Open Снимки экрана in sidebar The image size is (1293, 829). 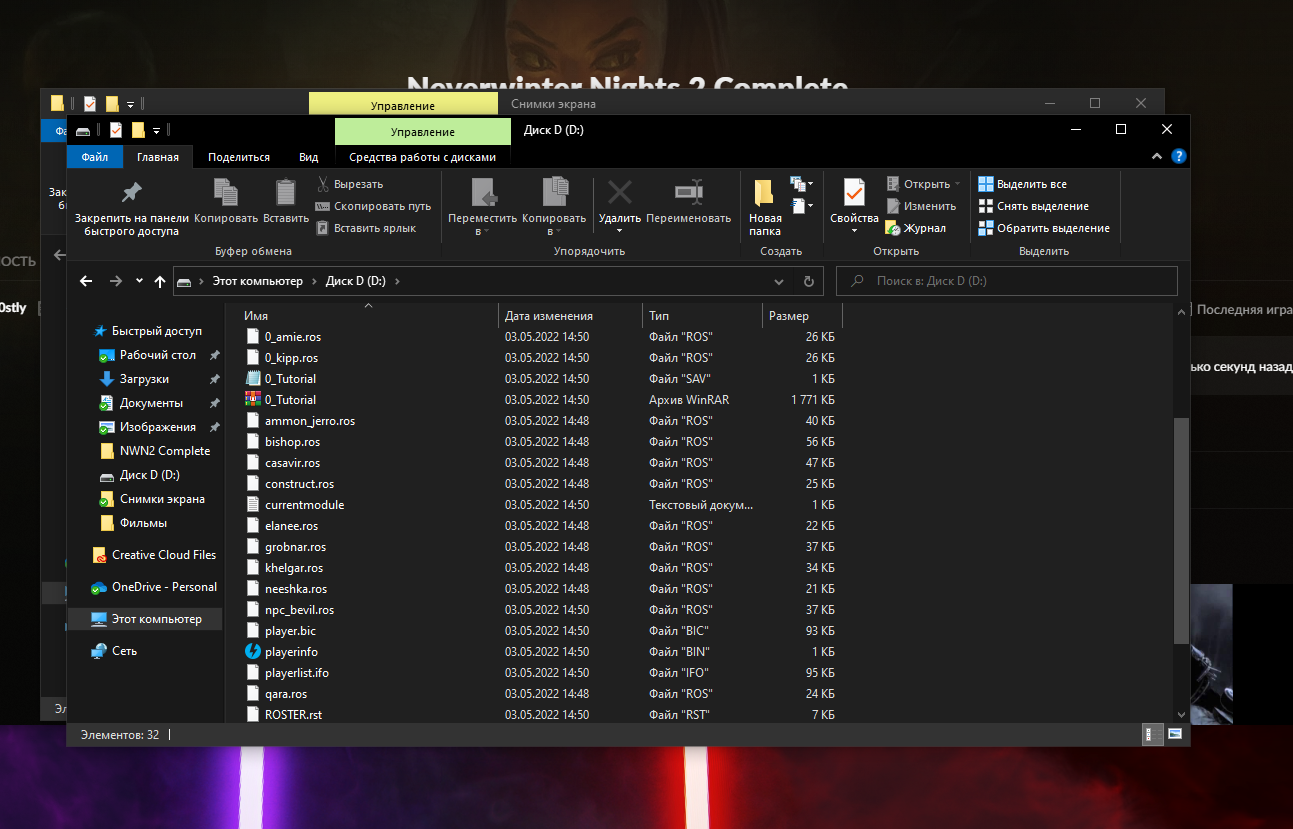pos(162,499)
